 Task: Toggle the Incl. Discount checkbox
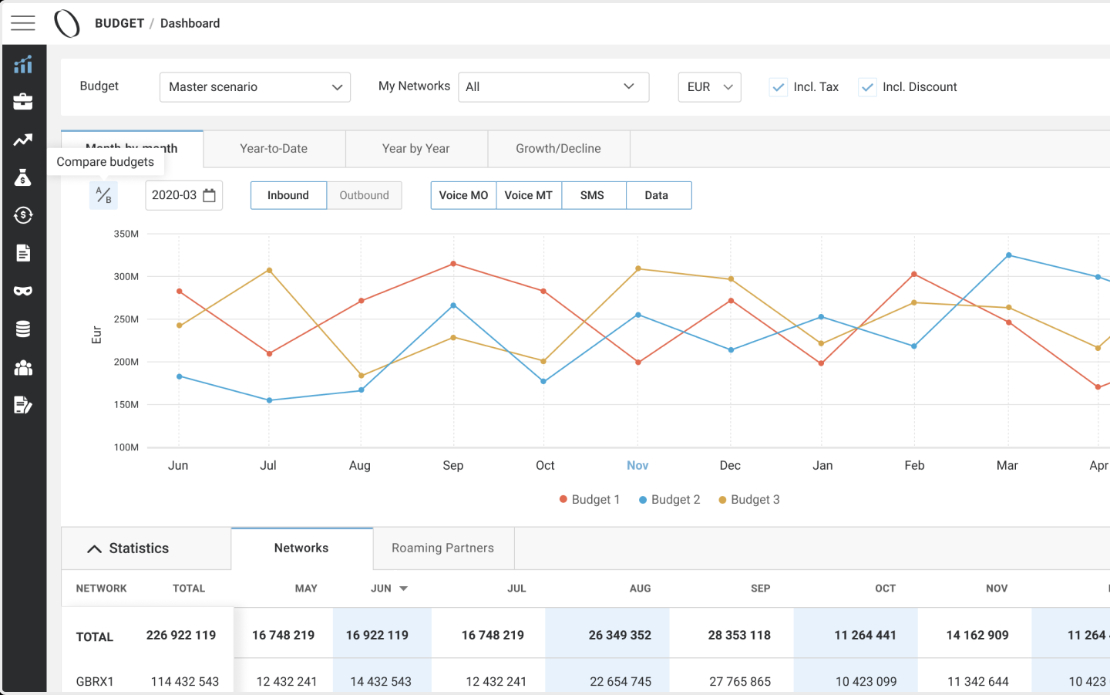(x=867, y=87)
